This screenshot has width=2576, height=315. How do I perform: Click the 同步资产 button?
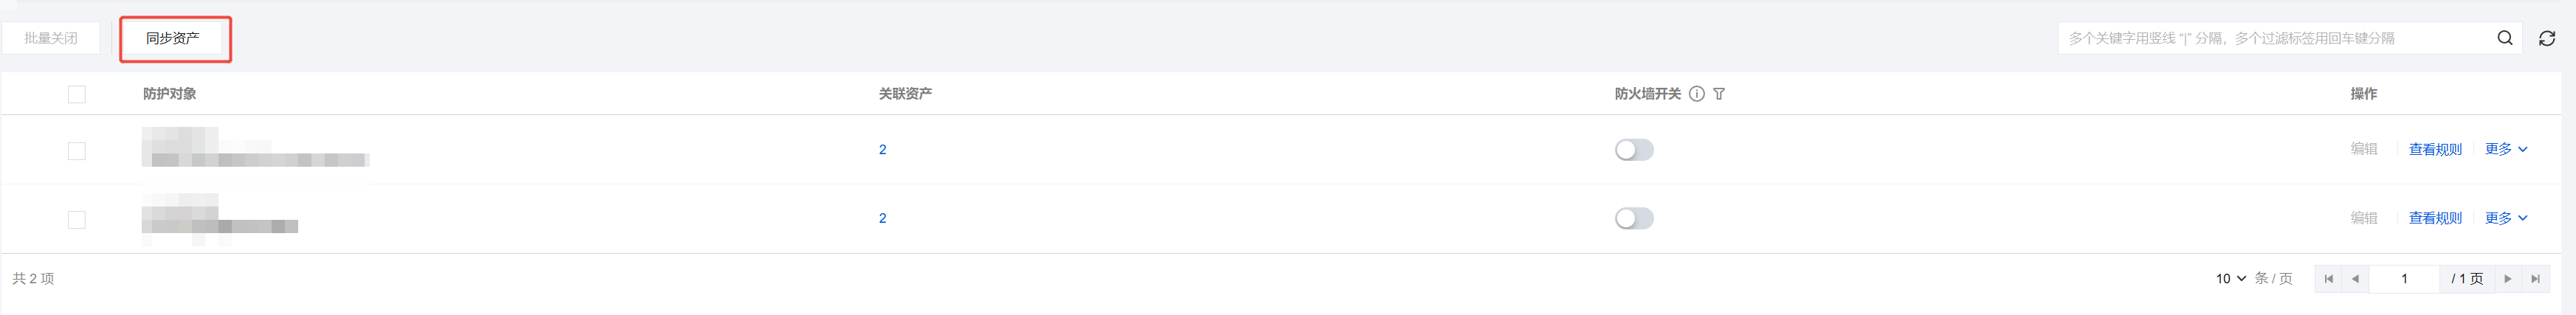tap(173, 38)
